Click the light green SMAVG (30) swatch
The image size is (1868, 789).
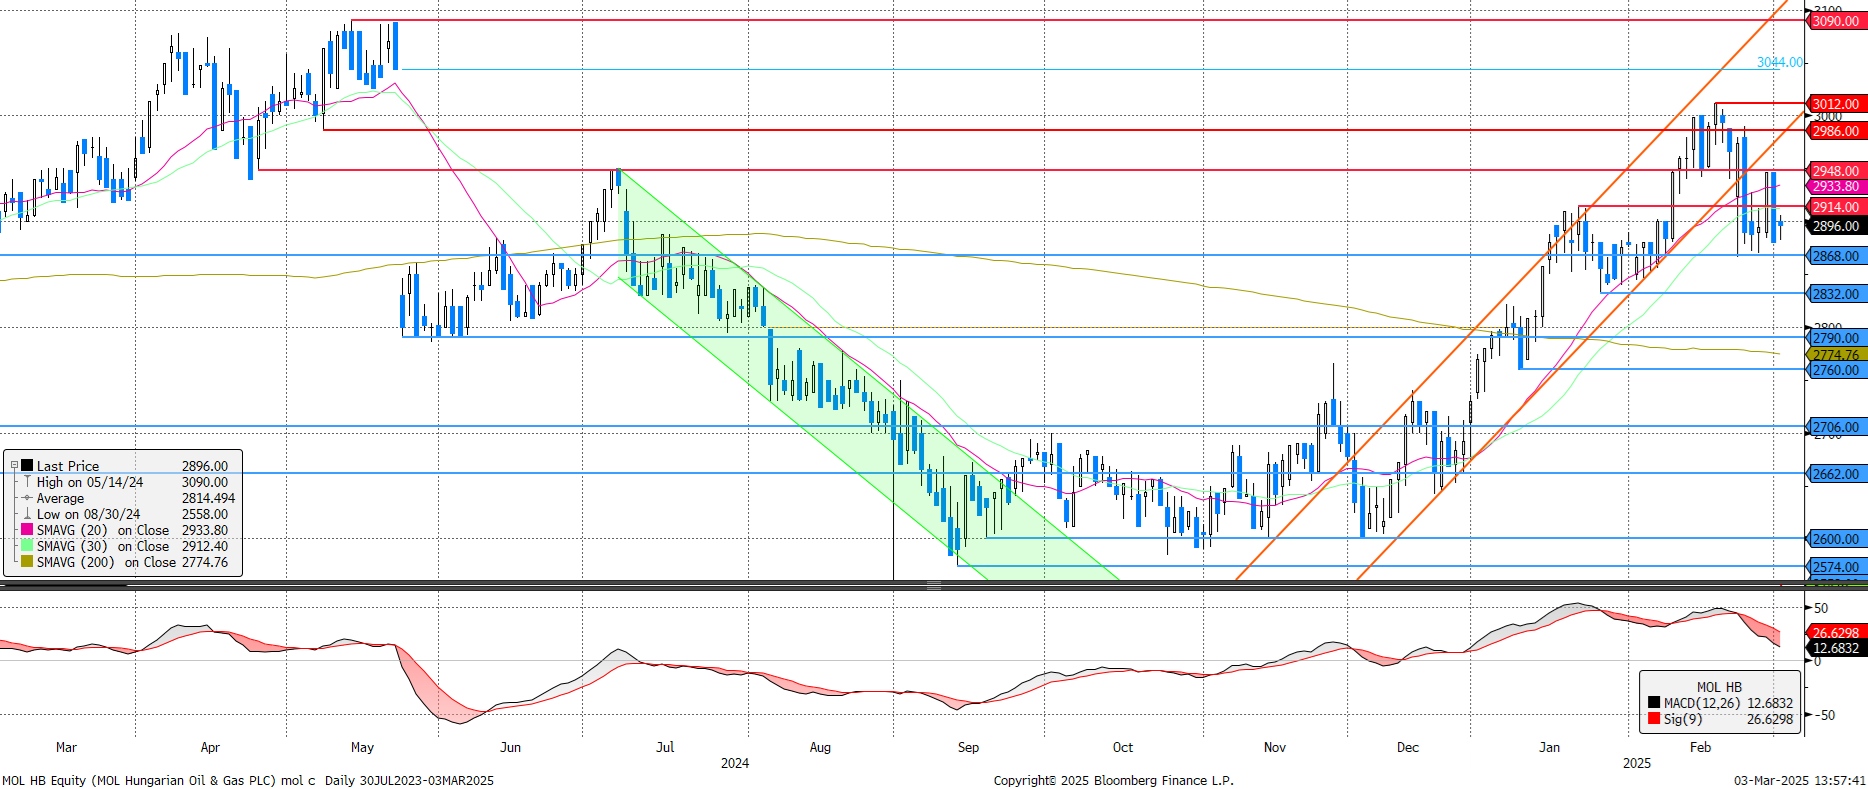[27, 546]
